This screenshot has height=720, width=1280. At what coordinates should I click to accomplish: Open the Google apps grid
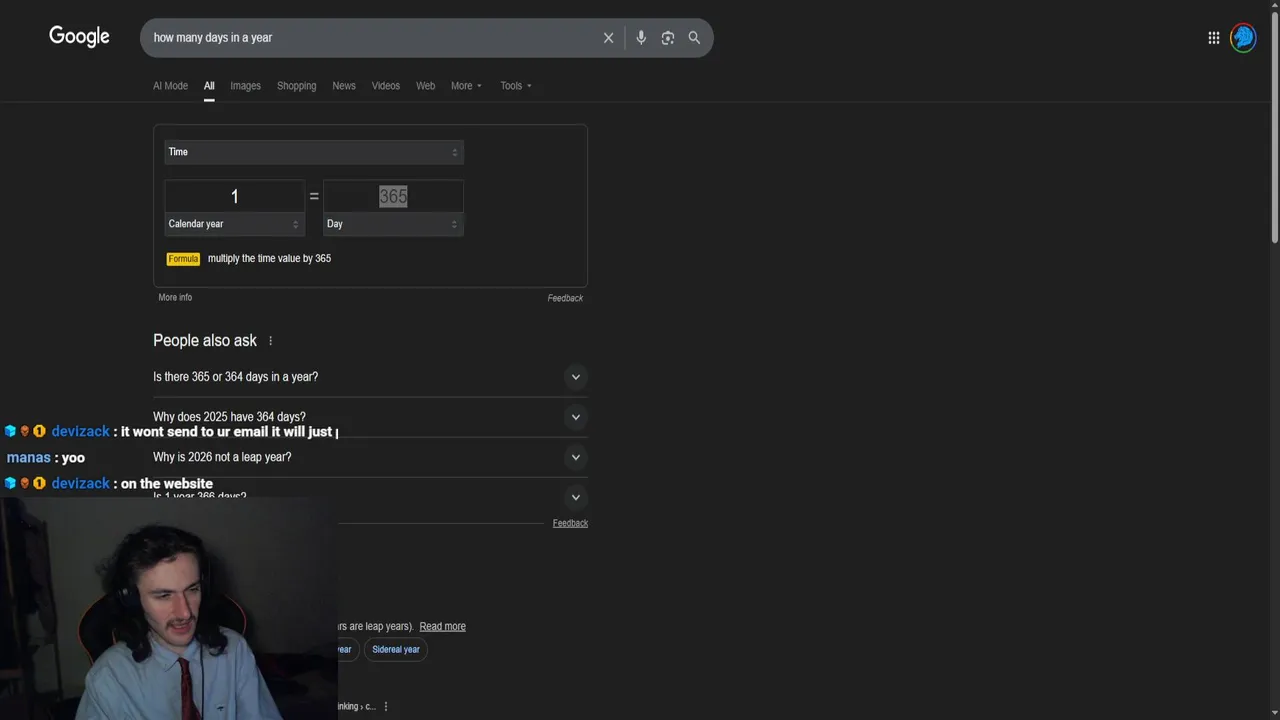coord(1213,38)
